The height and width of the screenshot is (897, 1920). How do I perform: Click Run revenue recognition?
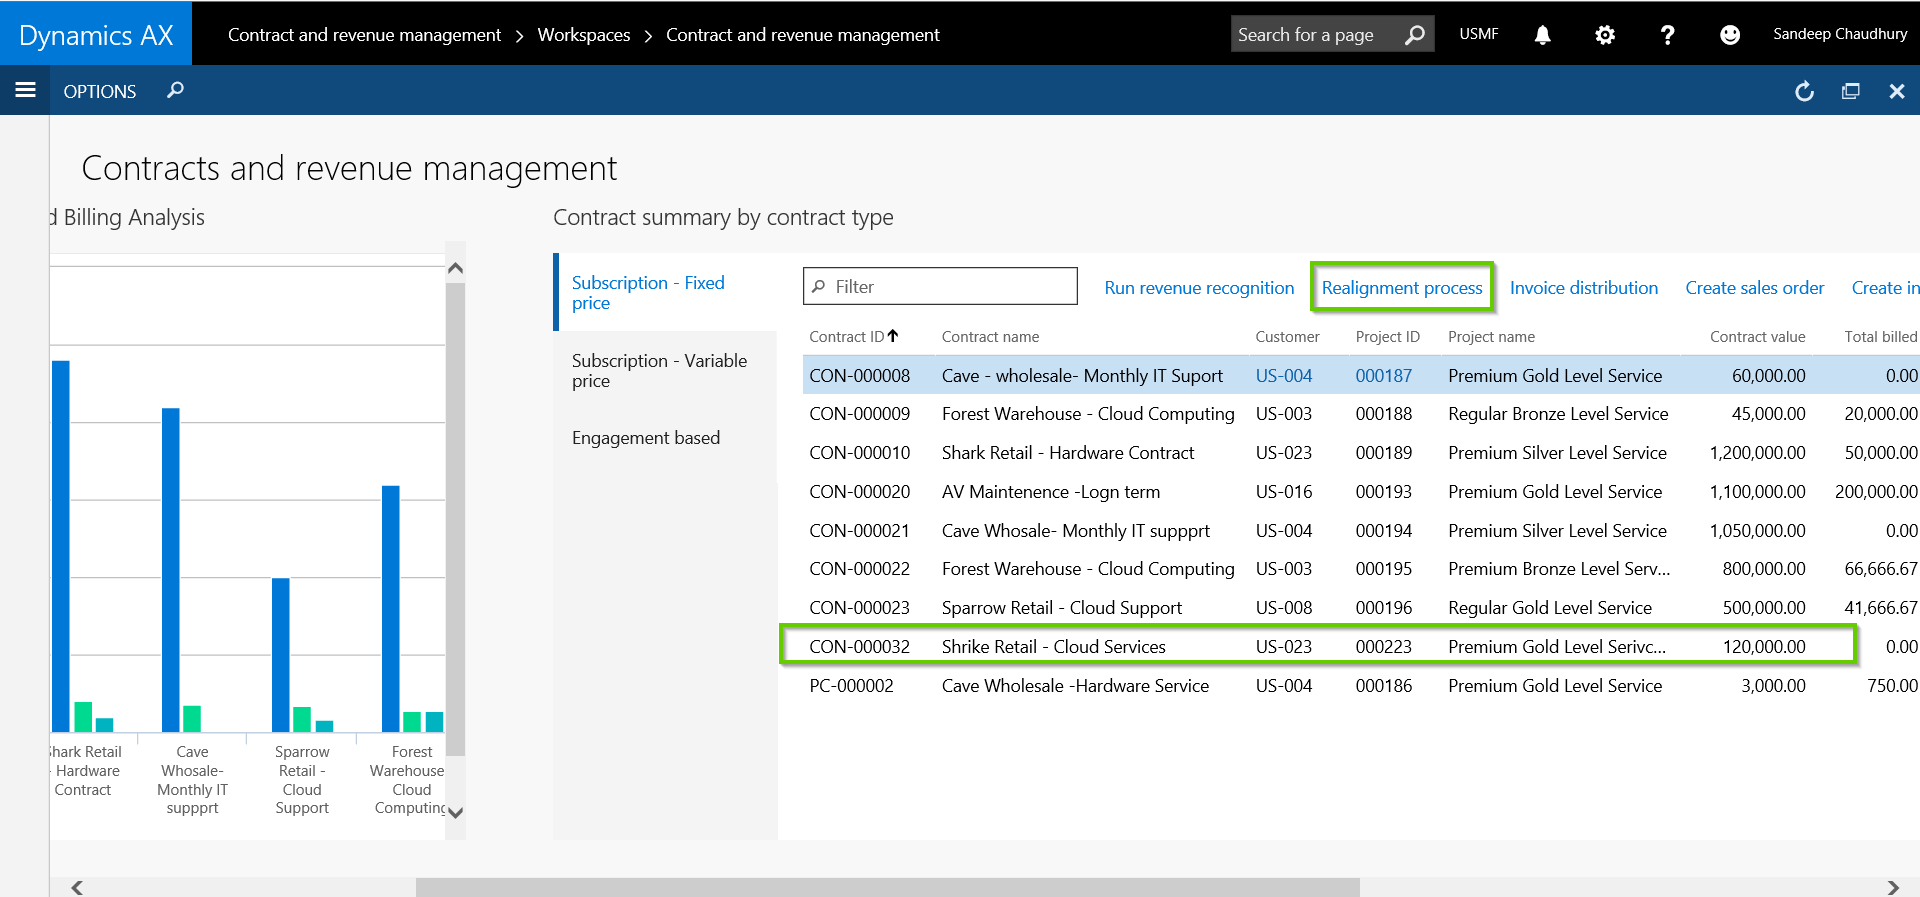(x=1199, y=288)
